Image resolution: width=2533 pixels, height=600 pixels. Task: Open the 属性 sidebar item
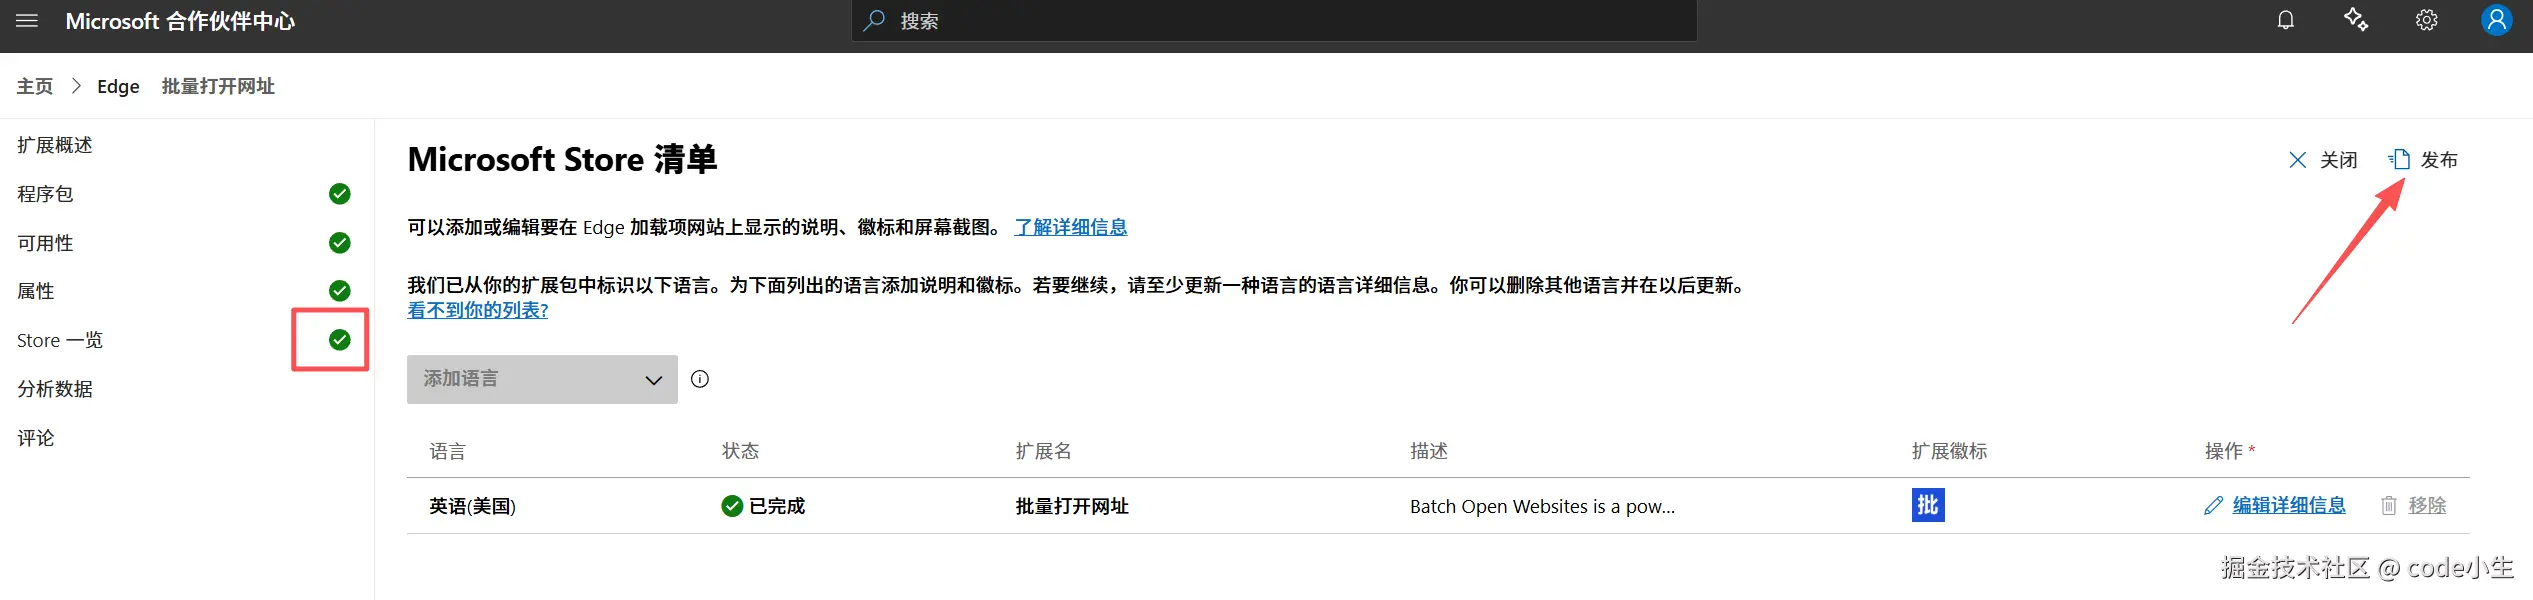[x=36, y=291]
